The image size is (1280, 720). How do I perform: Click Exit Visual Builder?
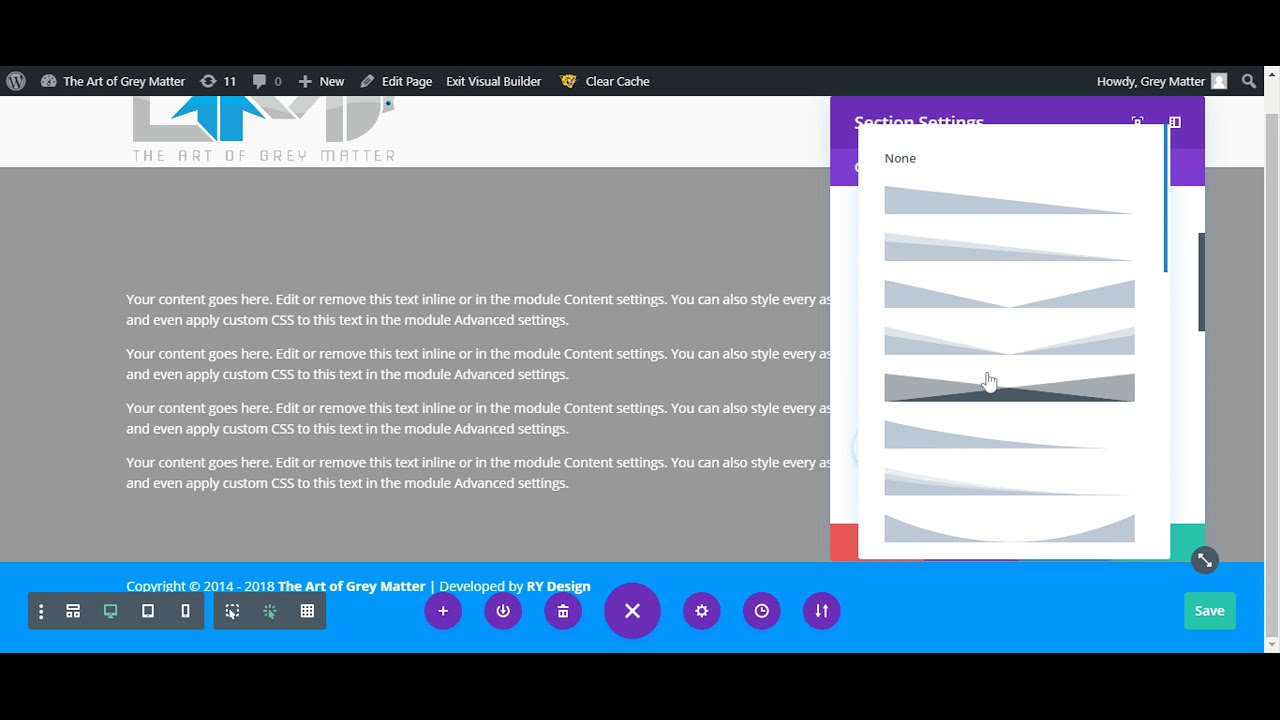coord(493,81)
